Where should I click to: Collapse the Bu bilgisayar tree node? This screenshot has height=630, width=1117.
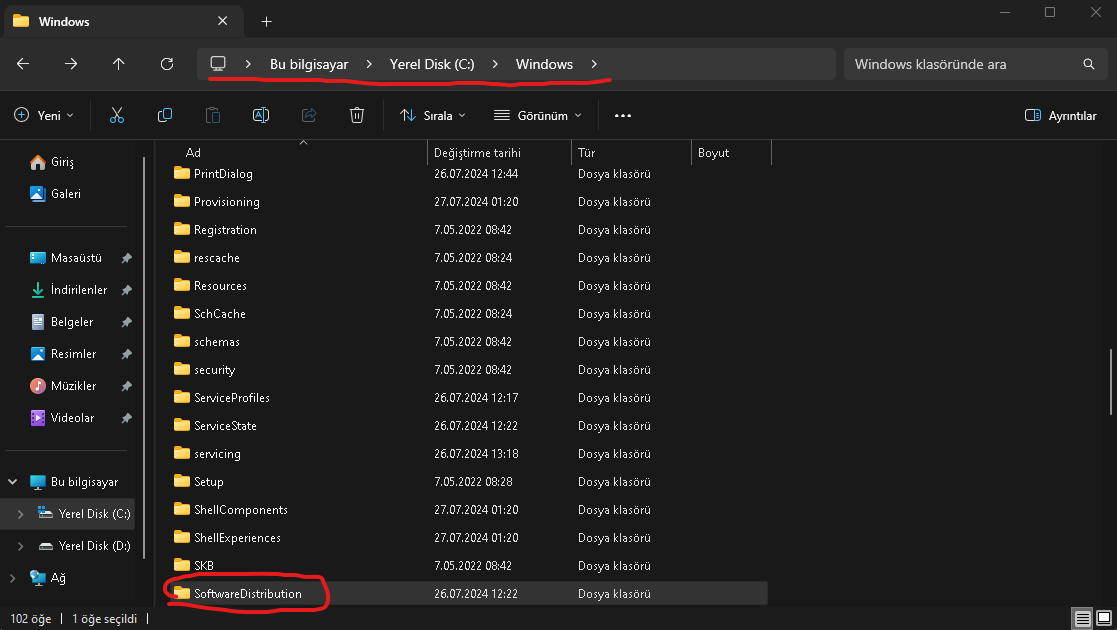click(x=12, y=482)
